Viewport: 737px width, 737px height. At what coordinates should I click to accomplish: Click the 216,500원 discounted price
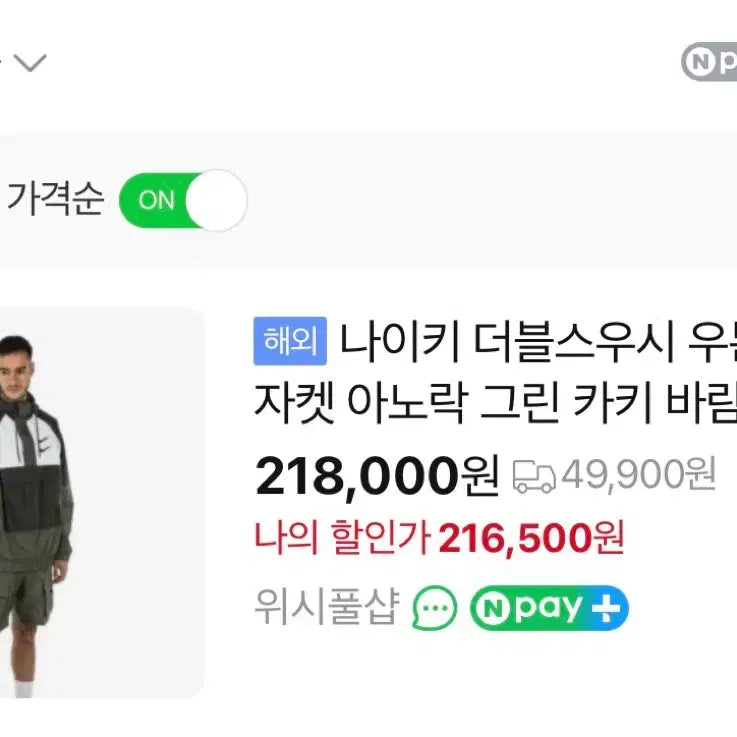pos(530,540)
